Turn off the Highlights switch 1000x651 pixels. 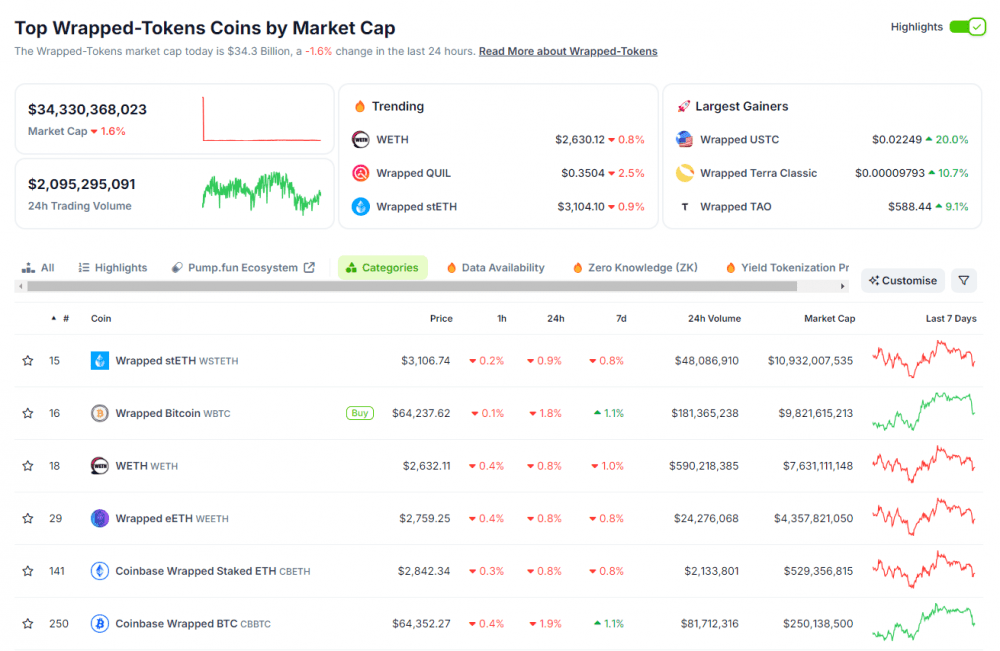click(x=967, y=27)
